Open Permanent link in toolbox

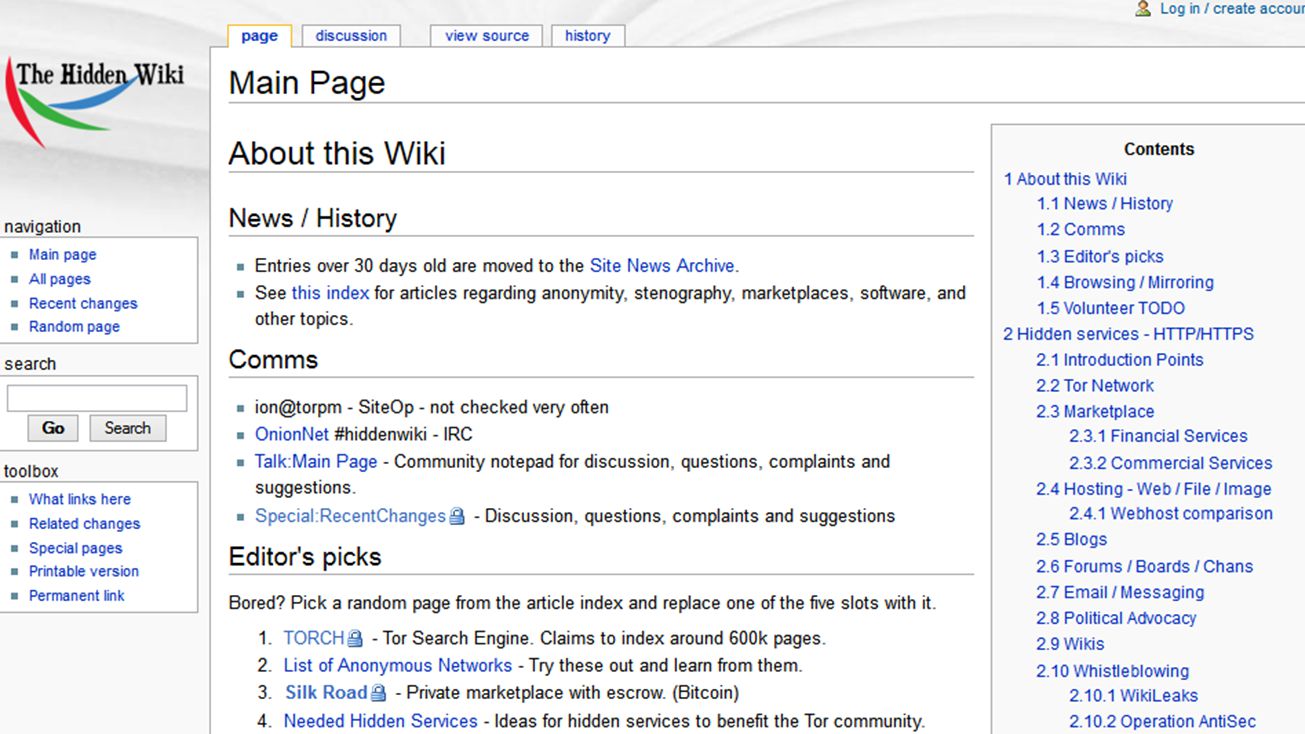point(77,595)
